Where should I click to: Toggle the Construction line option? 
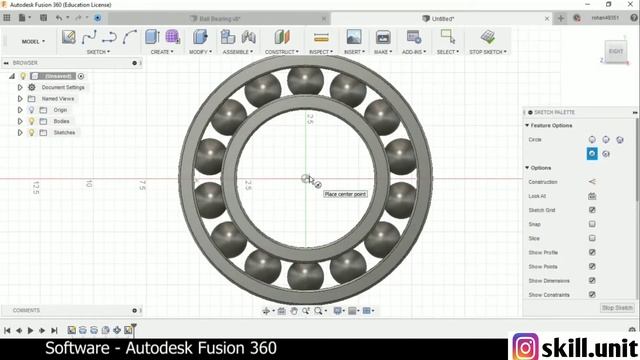(592, 182)
